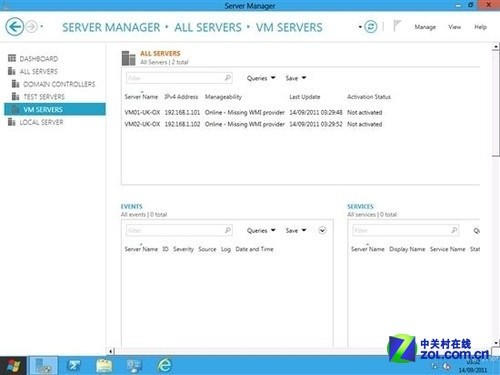Select the VM Servers group

pos(55,109)
